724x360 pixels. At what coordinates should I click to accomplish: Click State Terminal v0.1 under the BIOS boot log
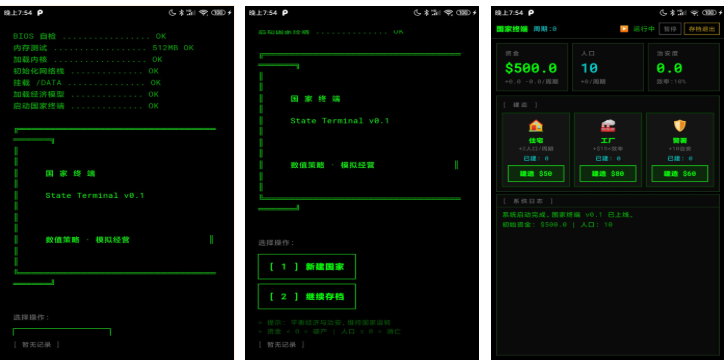click(x=95, y=196)
